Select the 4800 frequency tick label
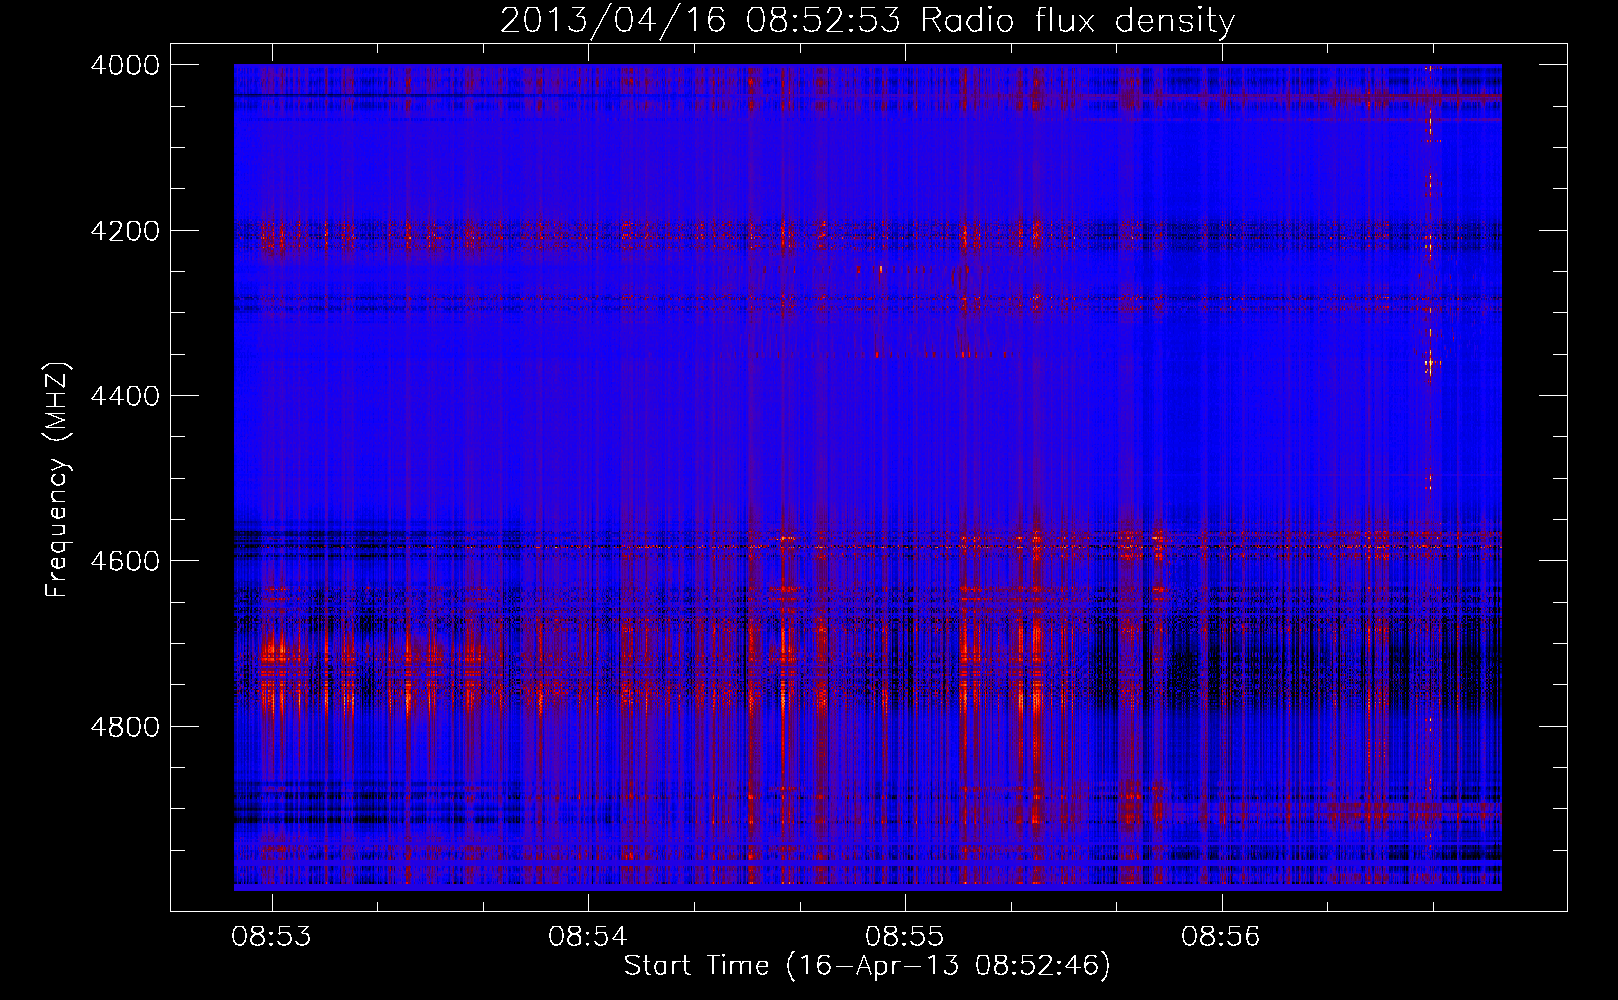 [x=125, y=726]
